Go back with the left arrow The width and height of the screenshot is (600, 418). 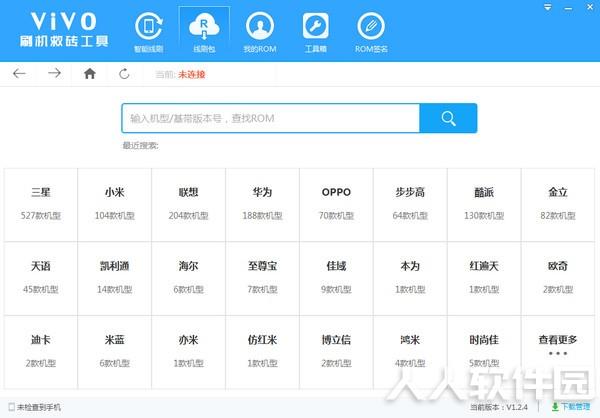19,73
